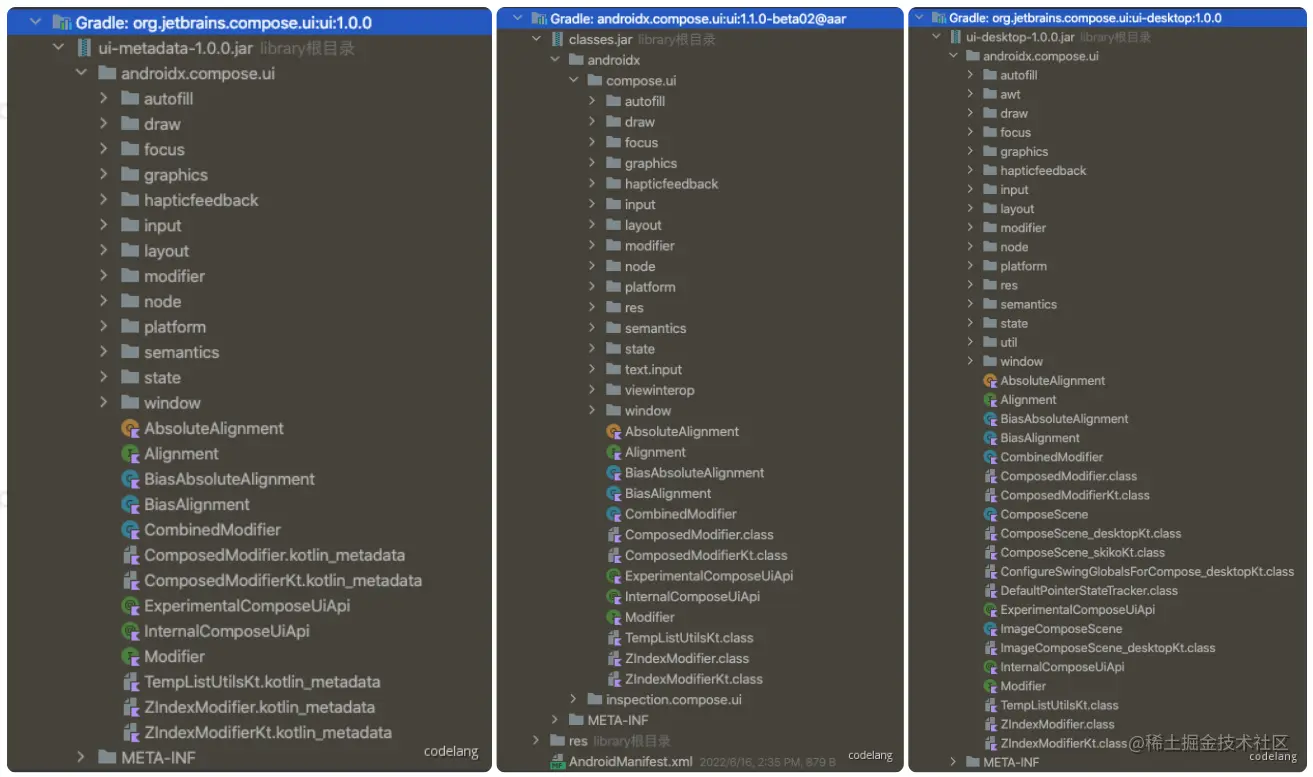
Task: Select ZIndexModifier.class in right panel
Action: coord(1057,725)
